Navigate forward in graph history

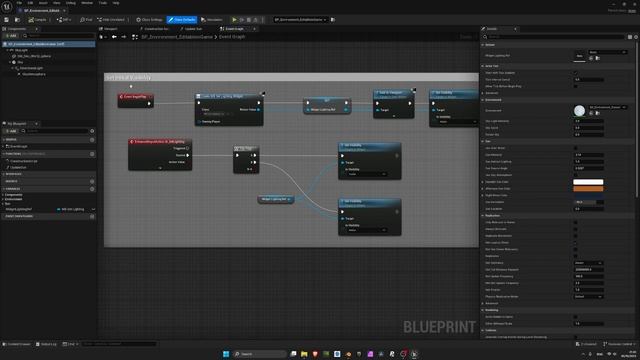tap(124, 37)
